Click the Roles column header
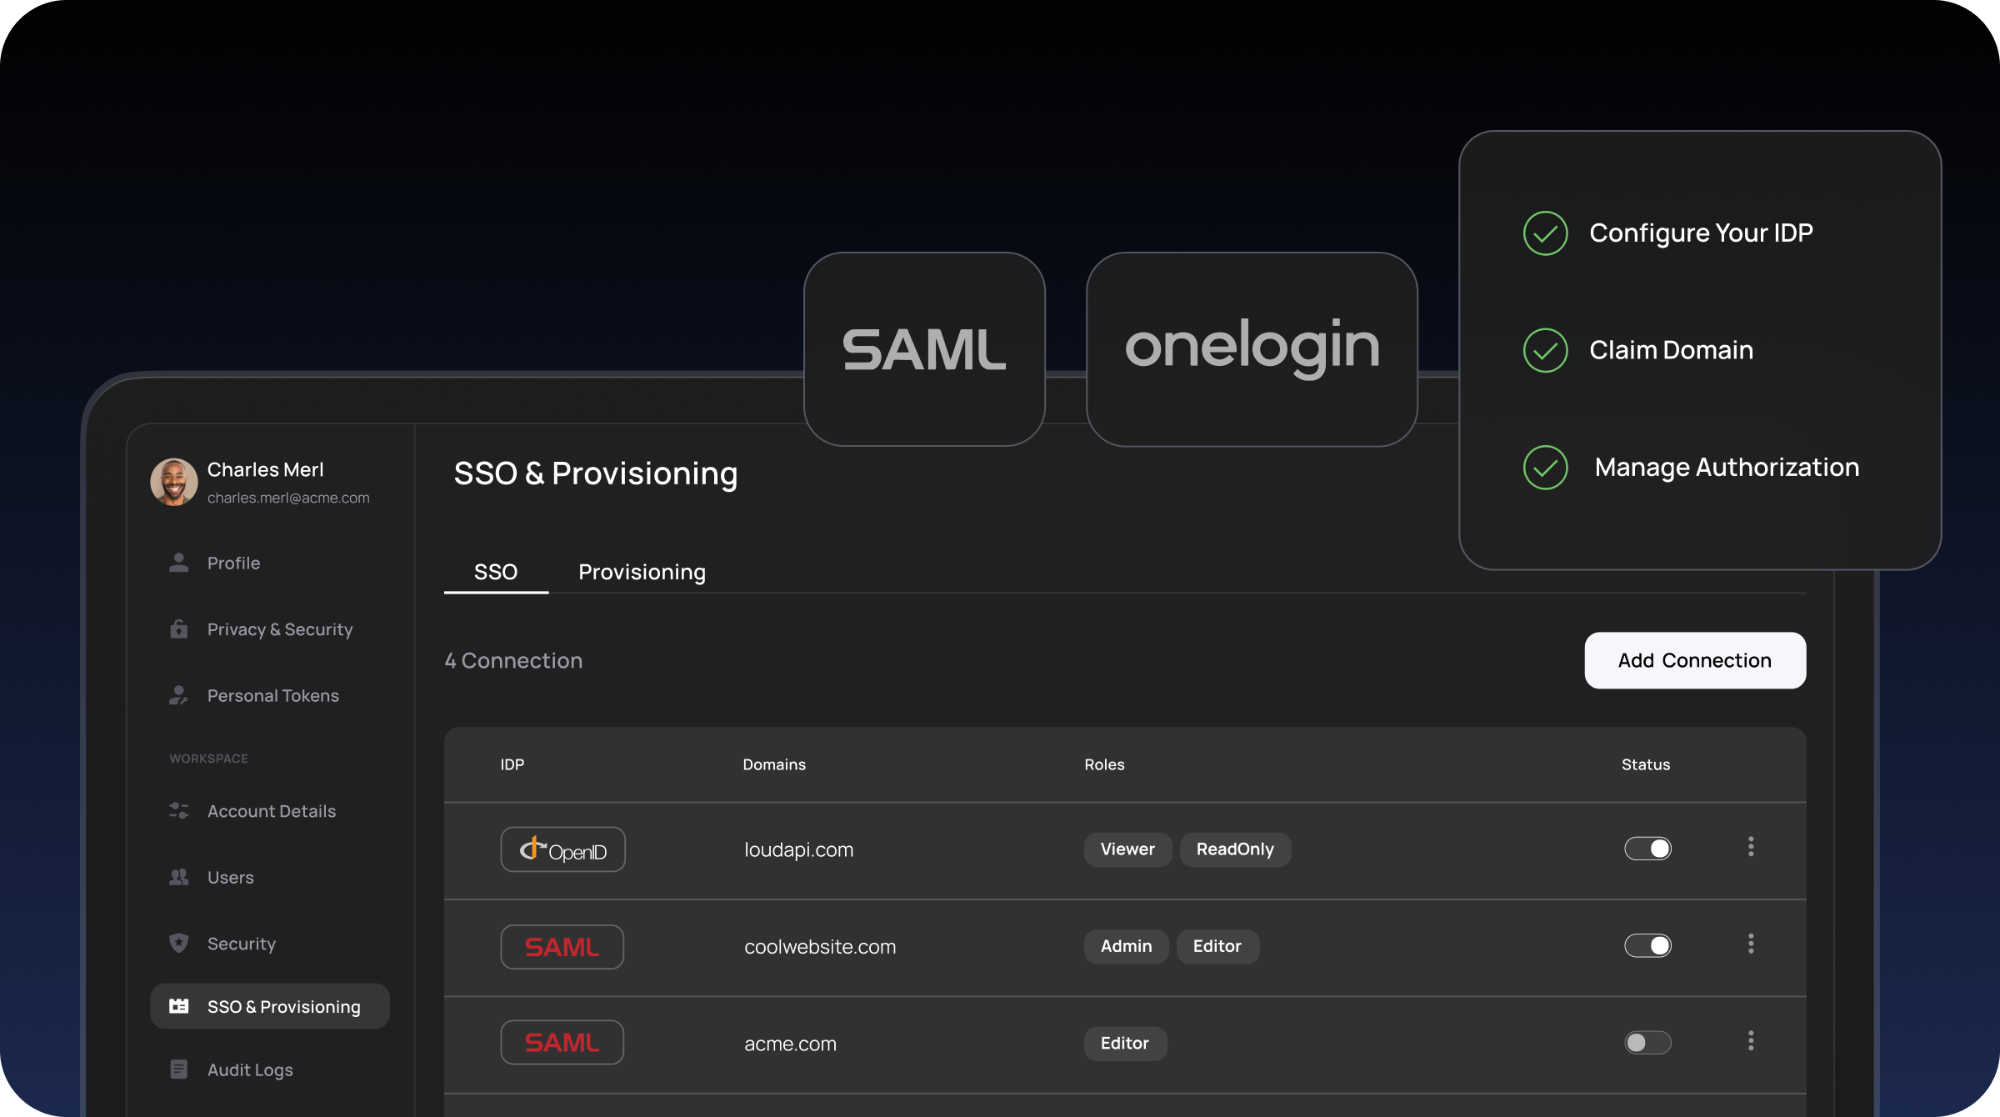Image resolution: width=2000 pixels, height=1117 pixels. [x=1104, y=764]
